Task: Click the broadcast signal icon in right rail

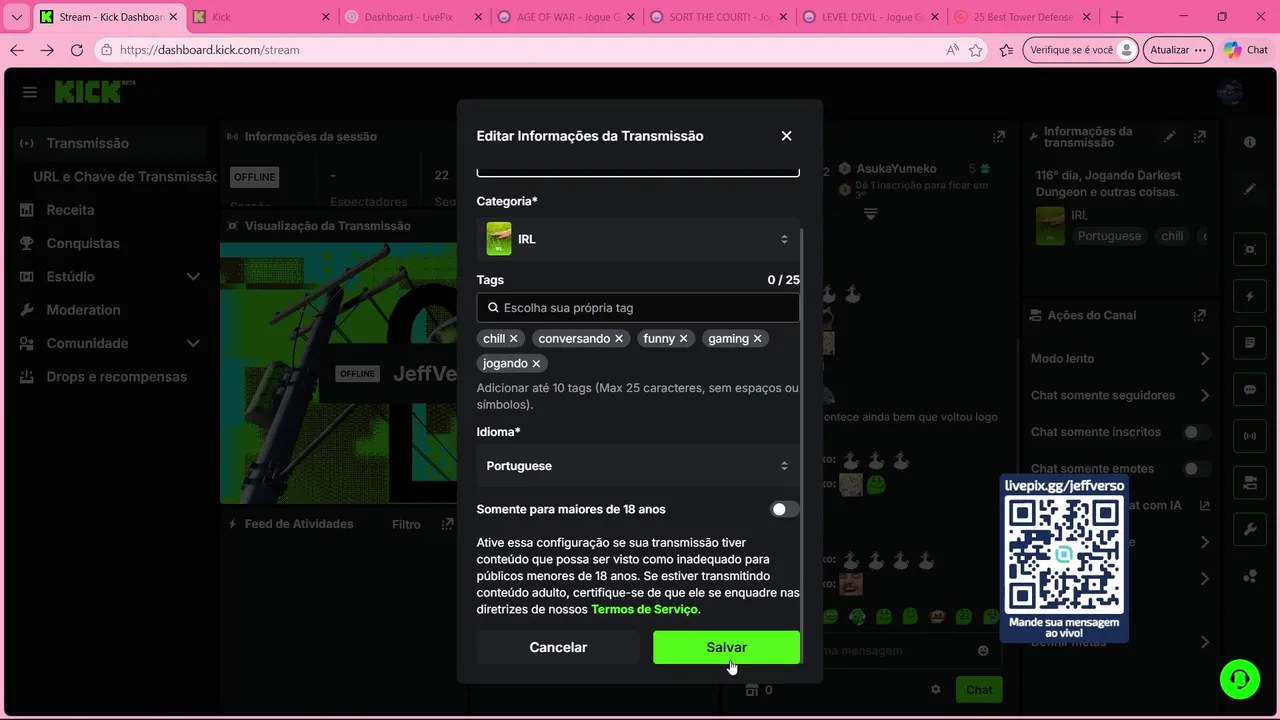Action: [1250, 436]
